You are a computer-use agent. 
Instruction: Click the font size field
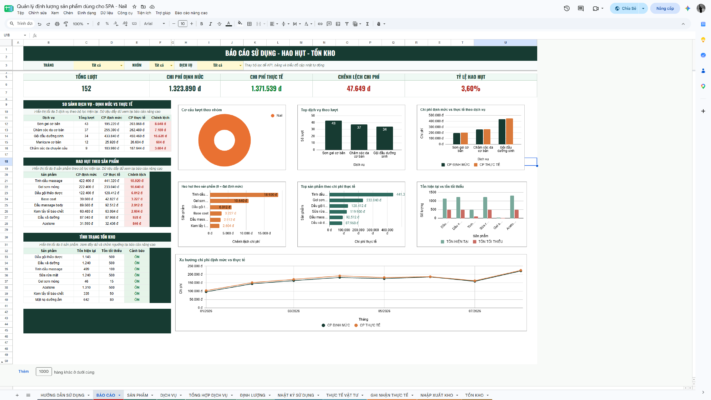[x=183, y=24]
